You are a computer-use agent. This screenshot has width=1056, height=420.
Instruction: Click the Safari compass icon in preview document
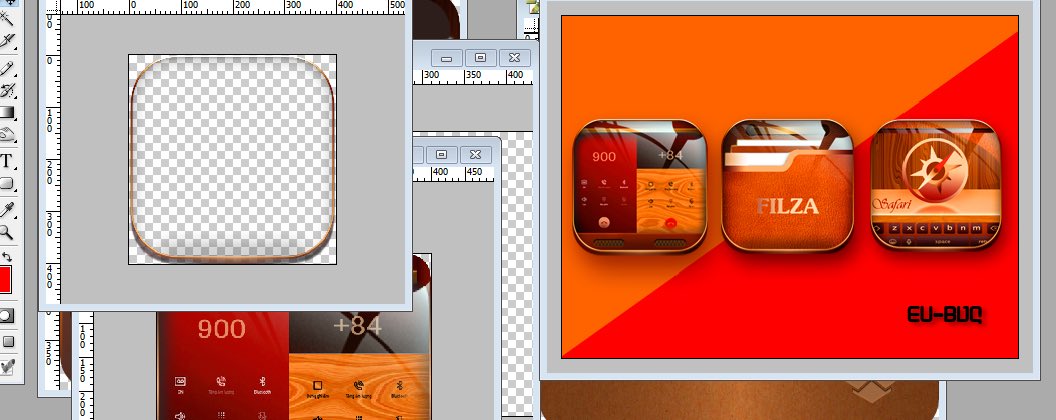(x=935, y=186)
